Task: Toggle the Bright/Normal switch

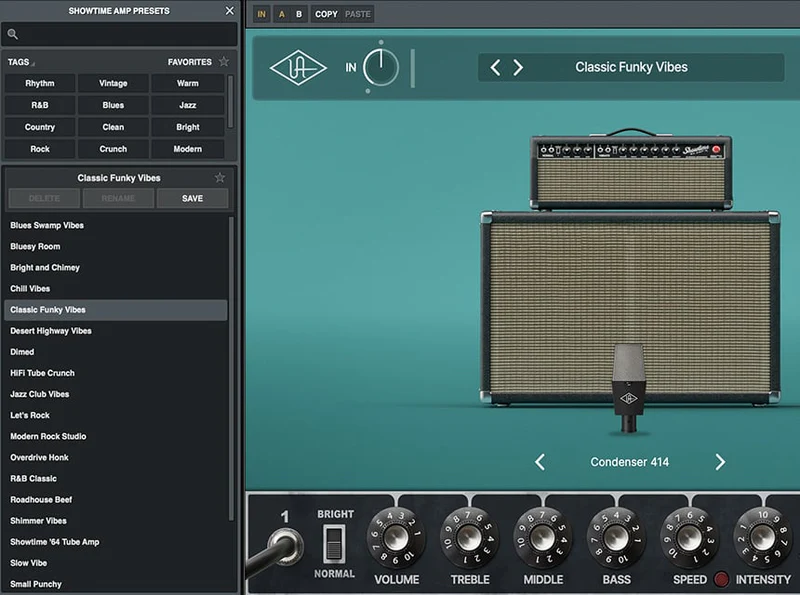Action: coord(334,543)
